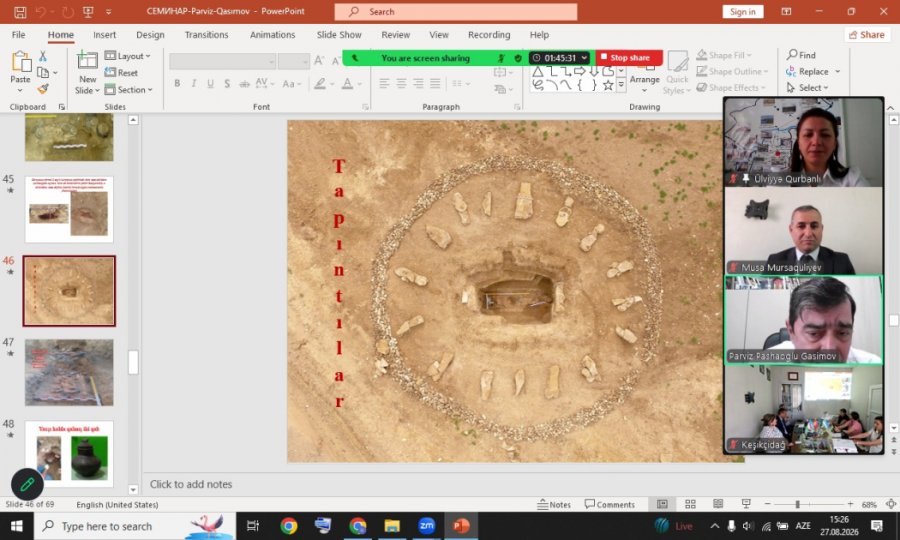
Task: Switch to the Transitions tab
Action: 207,34
